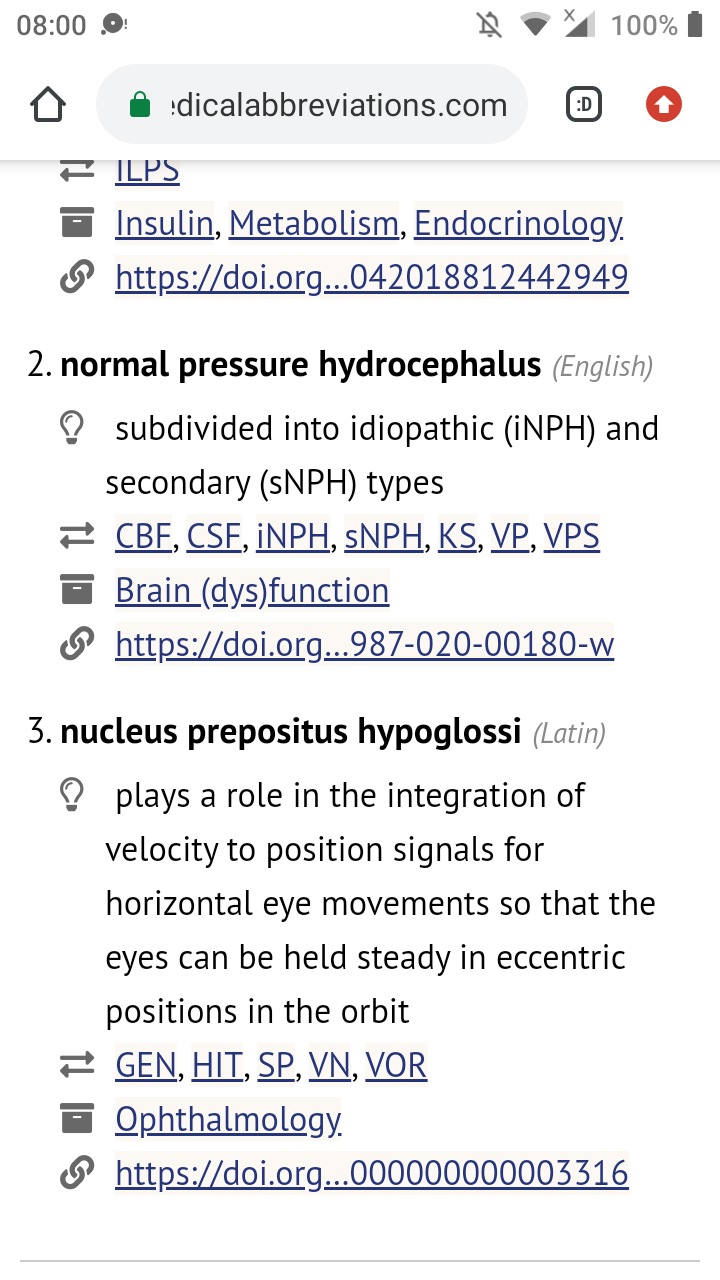Open the Endocrinology category link

(x=518, y=223)
